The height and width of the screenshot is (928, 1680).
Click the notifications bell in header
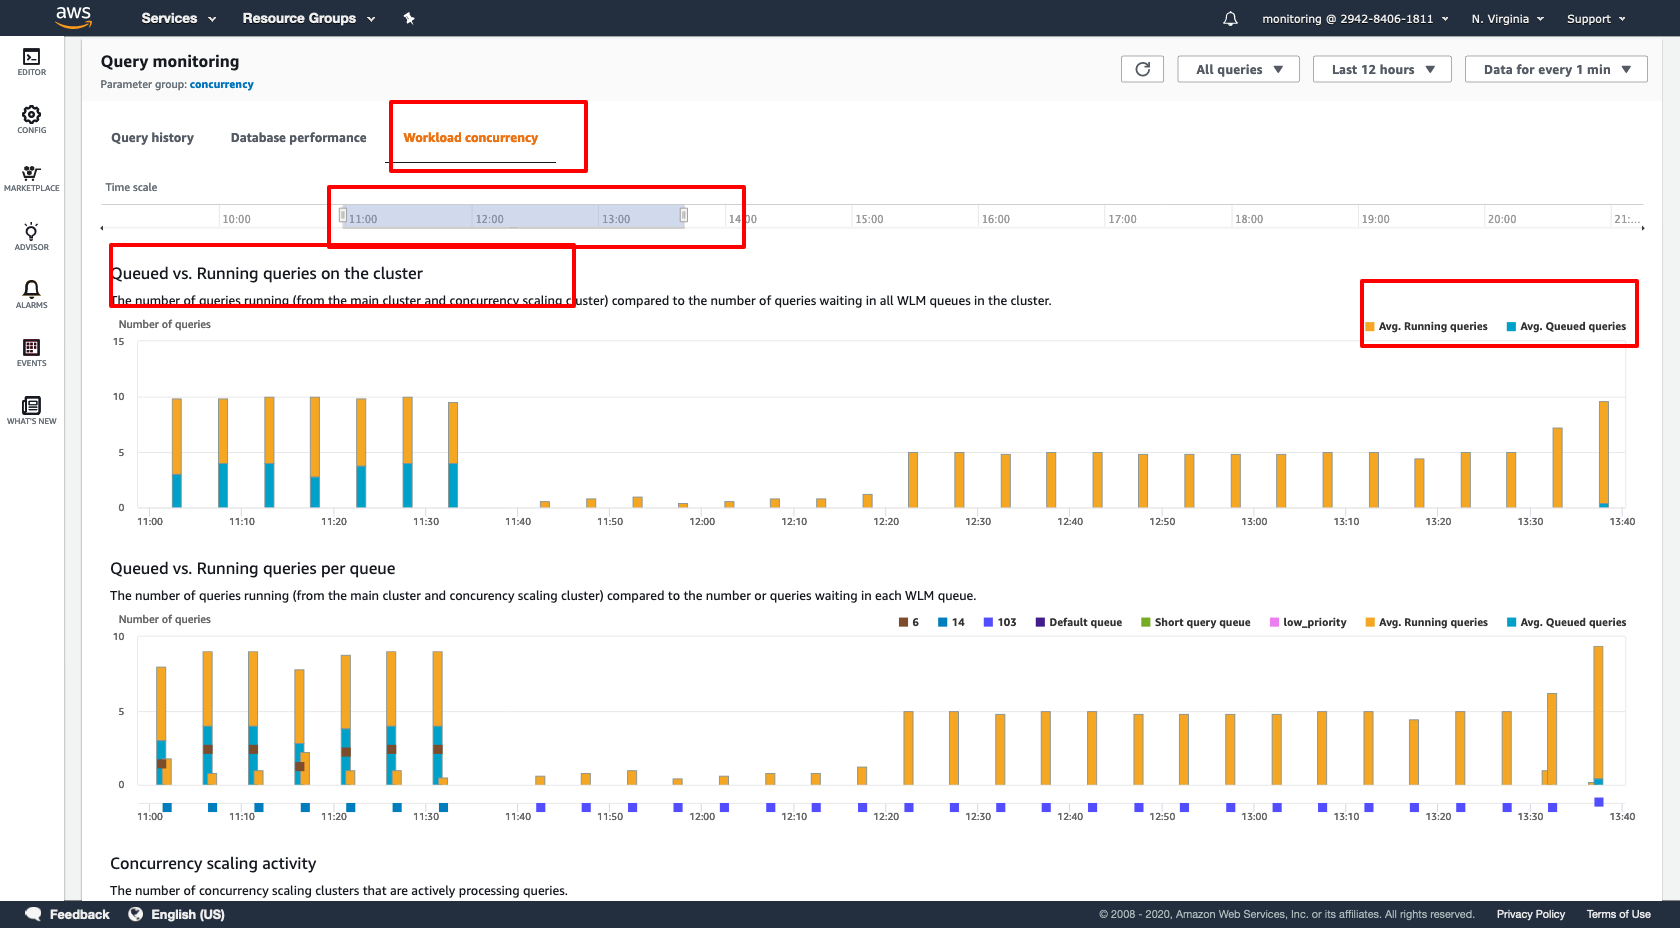[1230, 19]
